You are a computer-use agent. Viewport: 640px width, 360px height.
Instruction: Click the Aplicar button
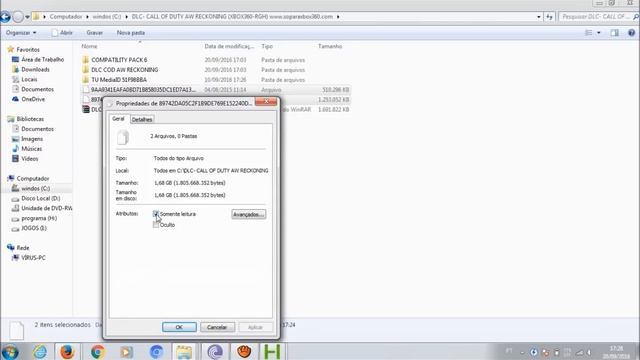pyautogui.click(x=256, y=327)
